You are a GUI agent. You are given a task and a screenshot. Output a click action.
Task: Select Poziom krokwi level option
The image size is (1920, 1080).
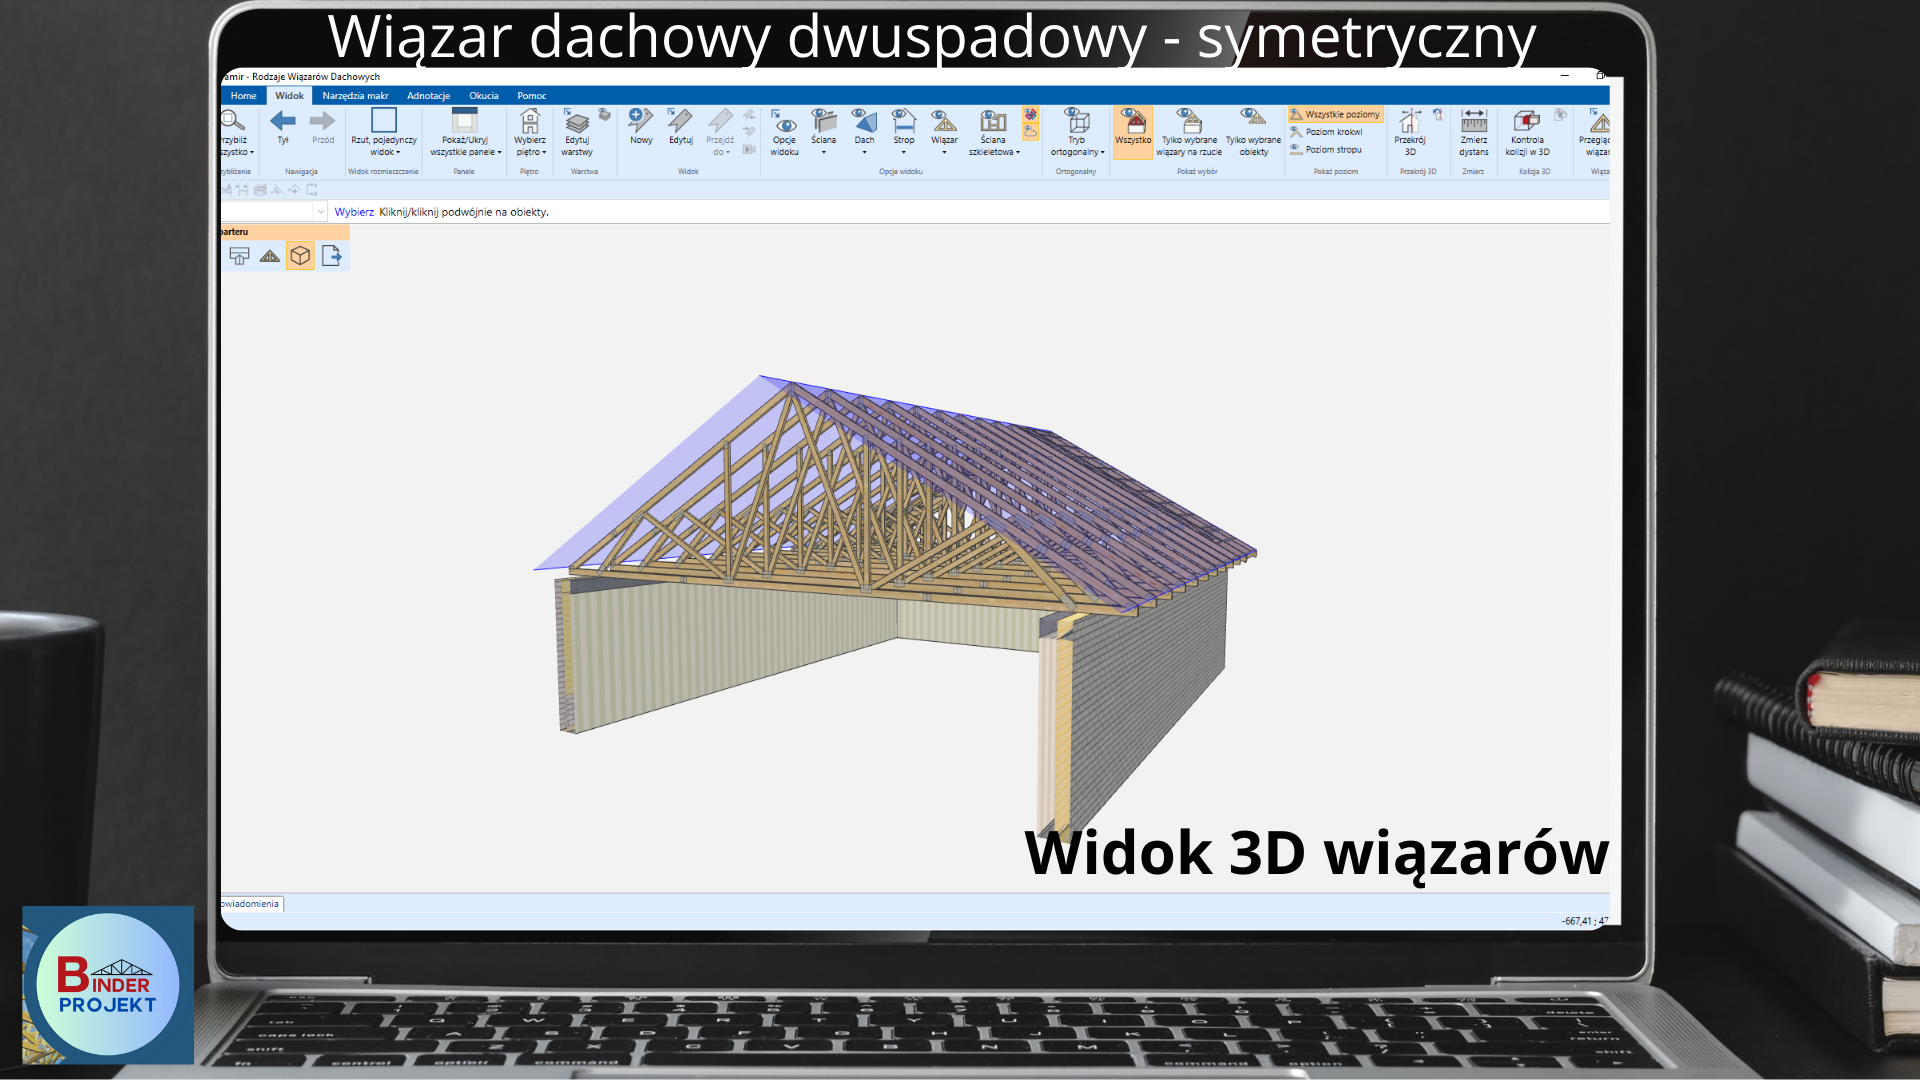(x=1326, y=132)
